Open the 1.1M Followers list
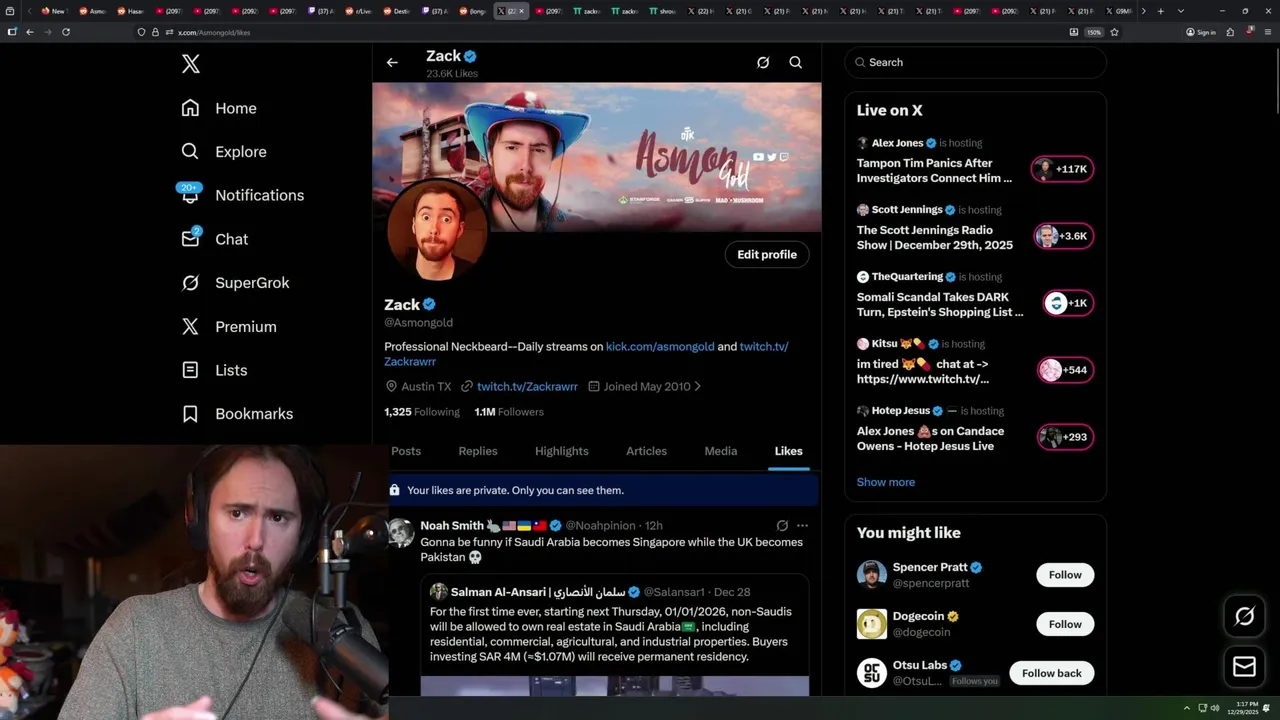 [509, 412]
